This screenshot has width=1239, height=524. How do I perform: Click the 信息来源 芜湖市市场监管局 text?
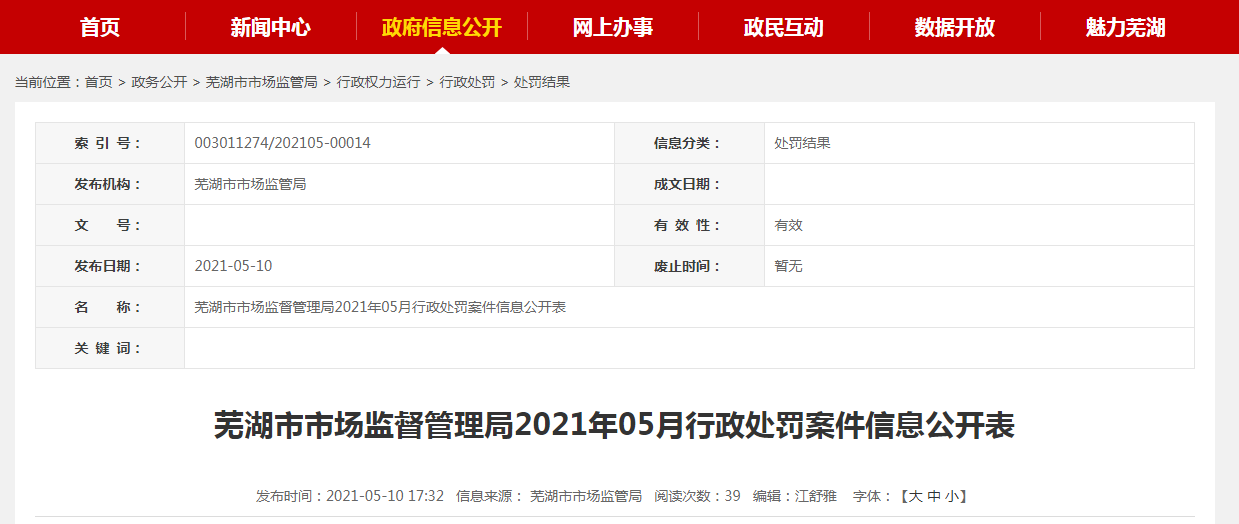[x=549, y=496]
